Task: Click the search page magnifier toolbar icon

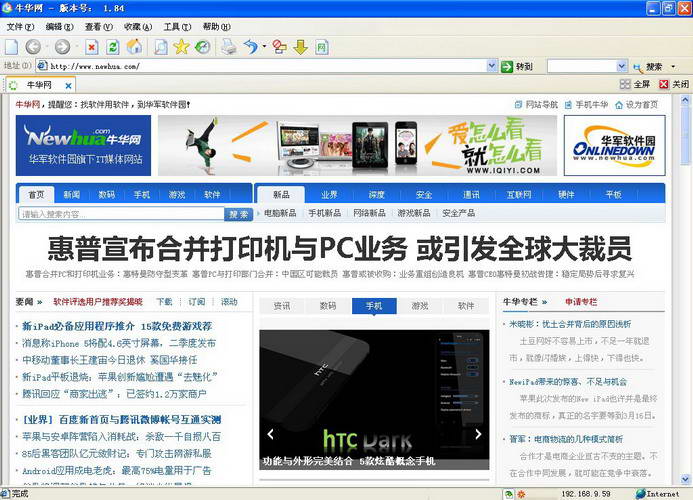Action: [x=160, y=47]
